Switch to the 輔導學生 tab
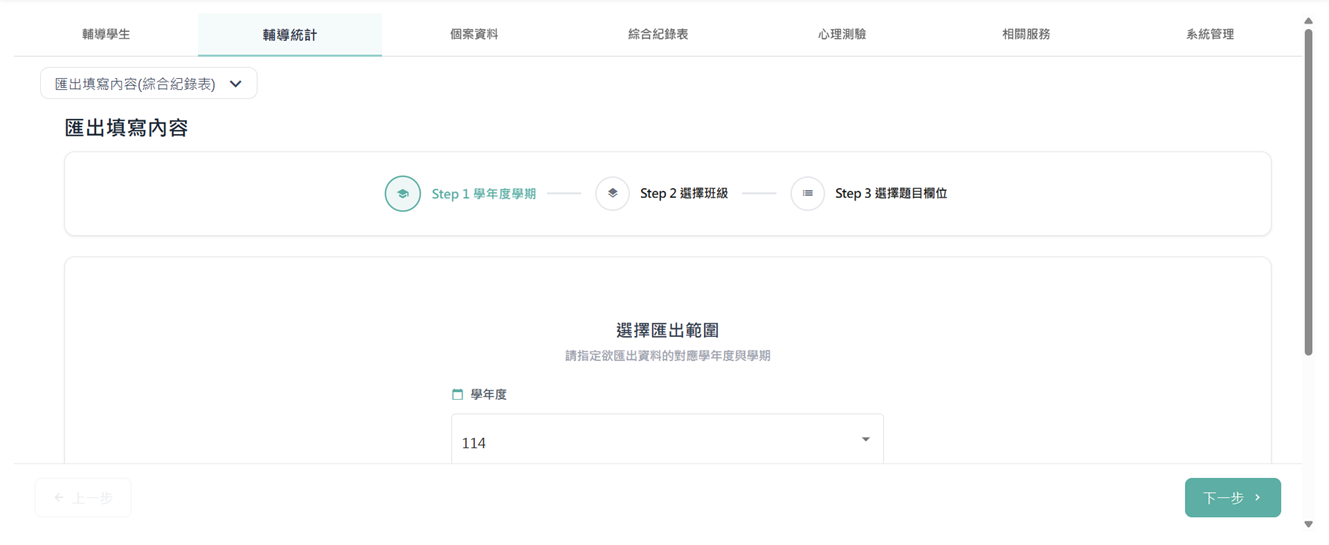Viewport: 1329px width, 545px height. (x=106, y=34)
